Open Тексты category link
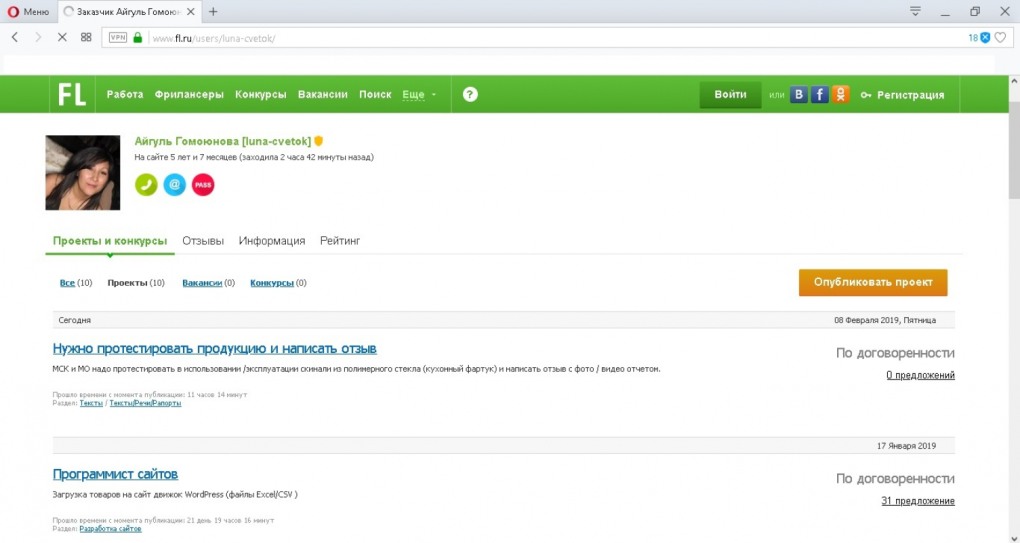Screen dimensions: 1020x543 [91, 403]
